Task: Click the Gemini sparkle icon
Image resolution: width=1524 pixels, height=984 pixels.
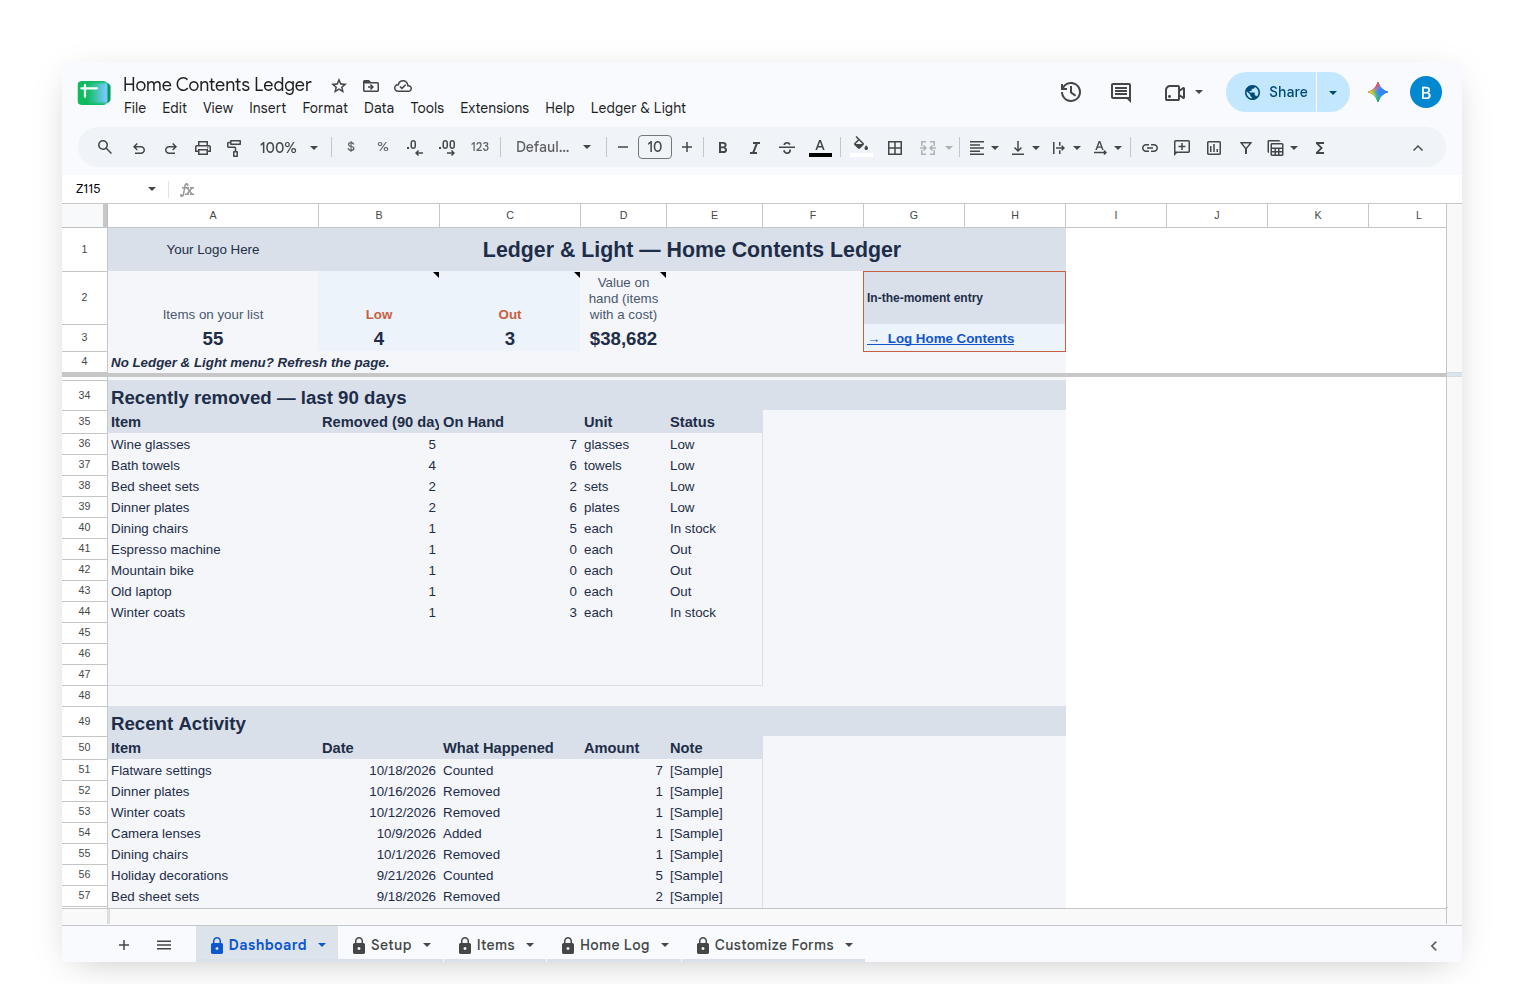Action: pyautogui.click(x=1378, y=92)
